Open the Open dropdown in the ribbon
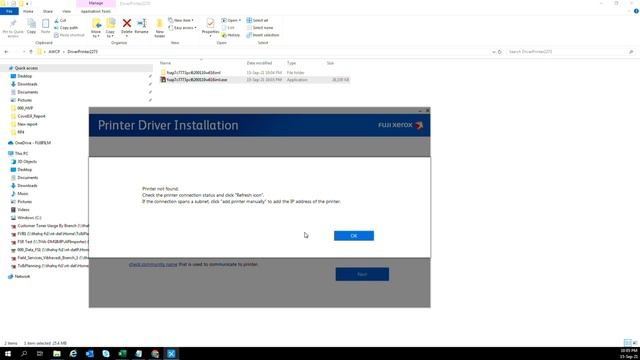This screenshot has height=360, width=640. click(x=231, y=20)
